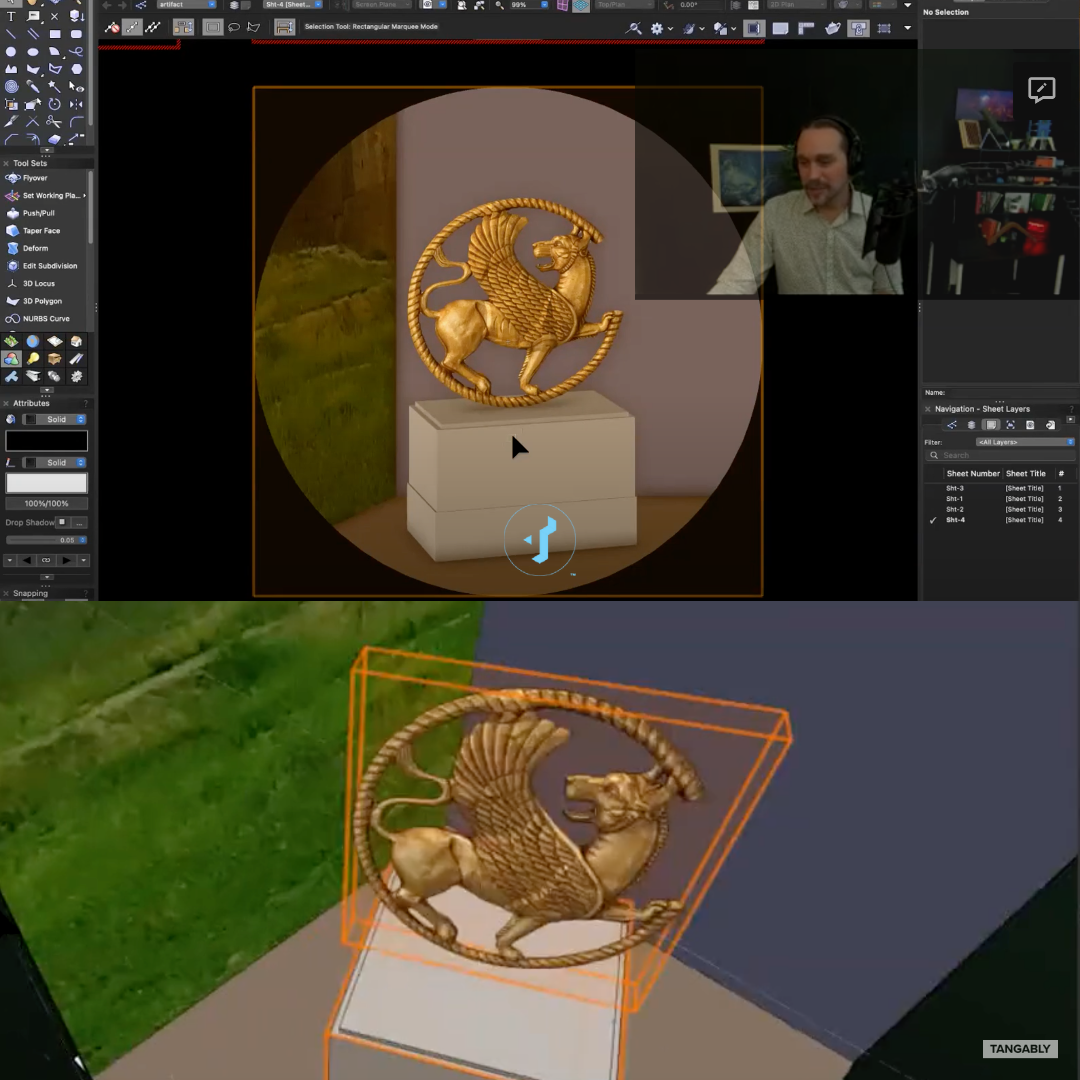
Task: Select the NURBS Curve tool
Action: (x=45, y=319)
